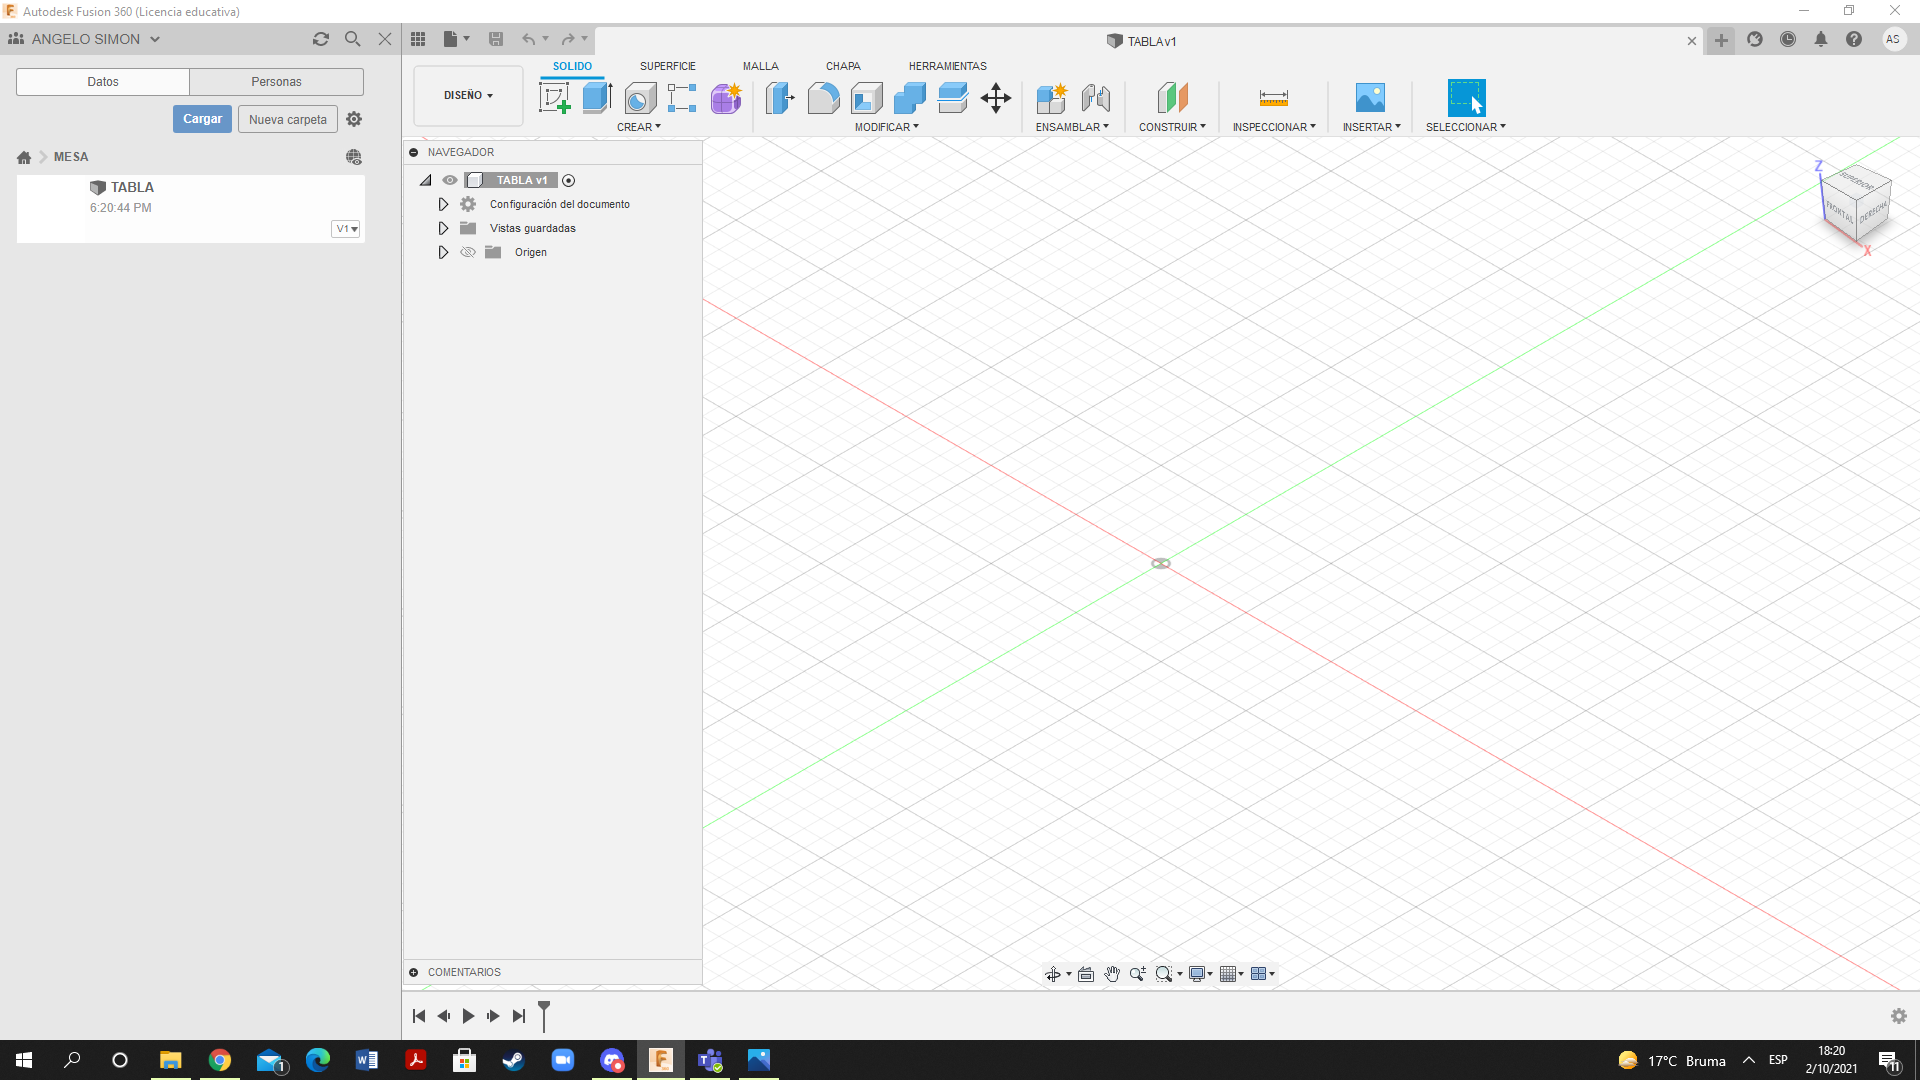Click the Cargar button
Viewport: 1920px width, 1080px height.
point(202,119)
